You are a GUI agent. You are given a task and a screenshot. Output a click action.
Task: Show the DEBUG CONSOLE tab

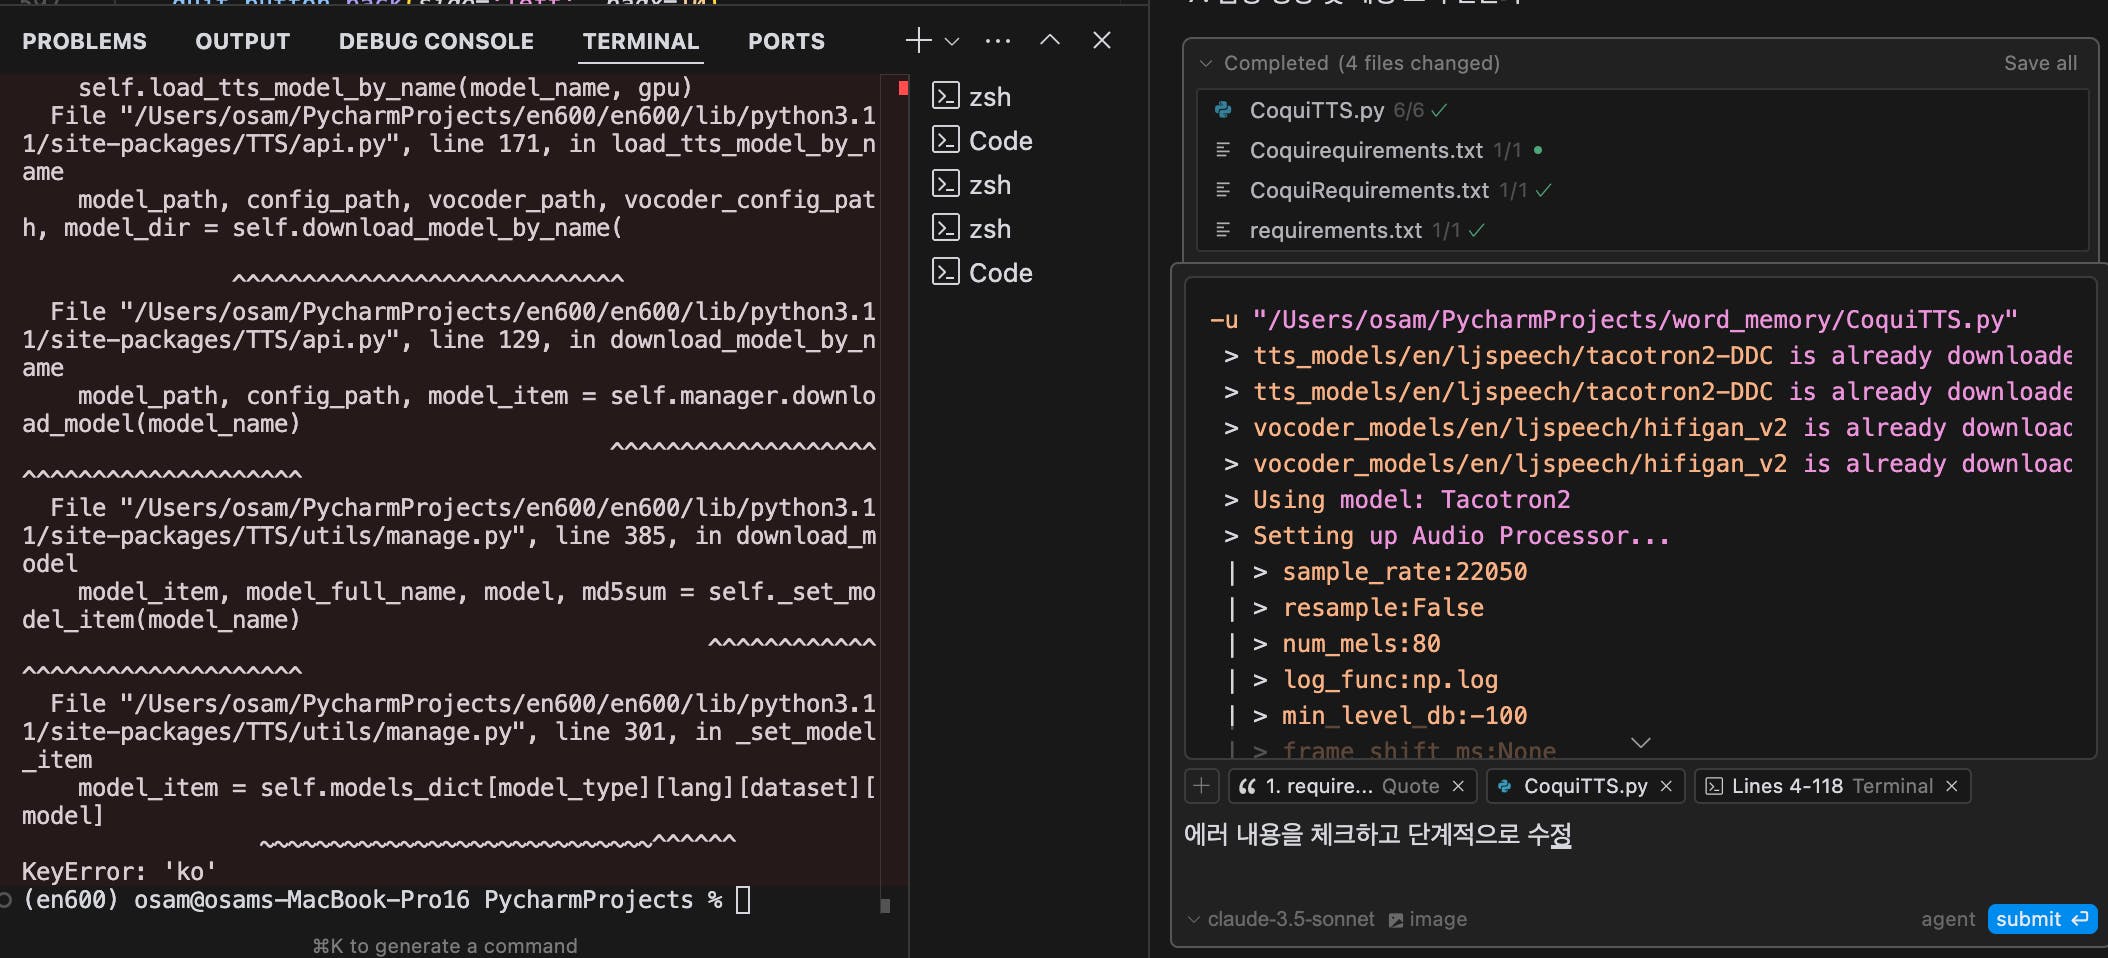pyautogui.click(x=436, y=41)
